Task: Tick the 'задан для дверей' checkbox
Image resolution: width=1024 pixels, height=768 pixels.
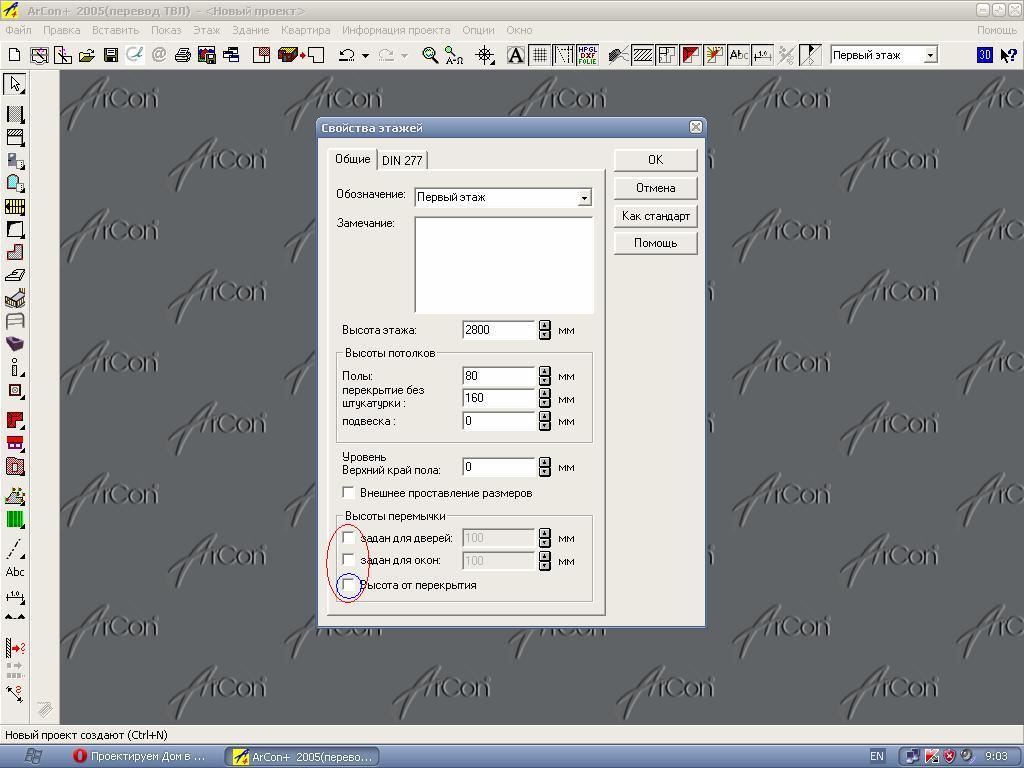Action: [349, 537]
